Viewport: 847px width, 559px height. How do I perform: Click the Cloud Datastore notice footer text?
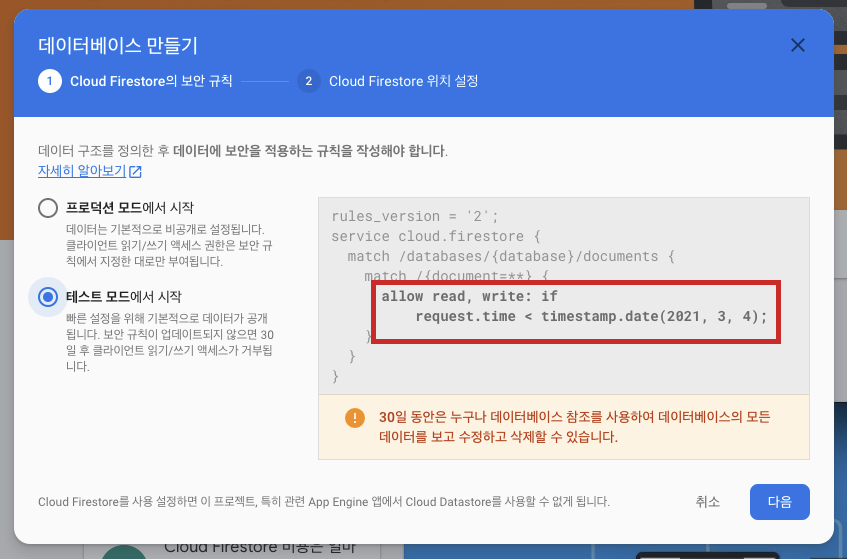point(324,502)
